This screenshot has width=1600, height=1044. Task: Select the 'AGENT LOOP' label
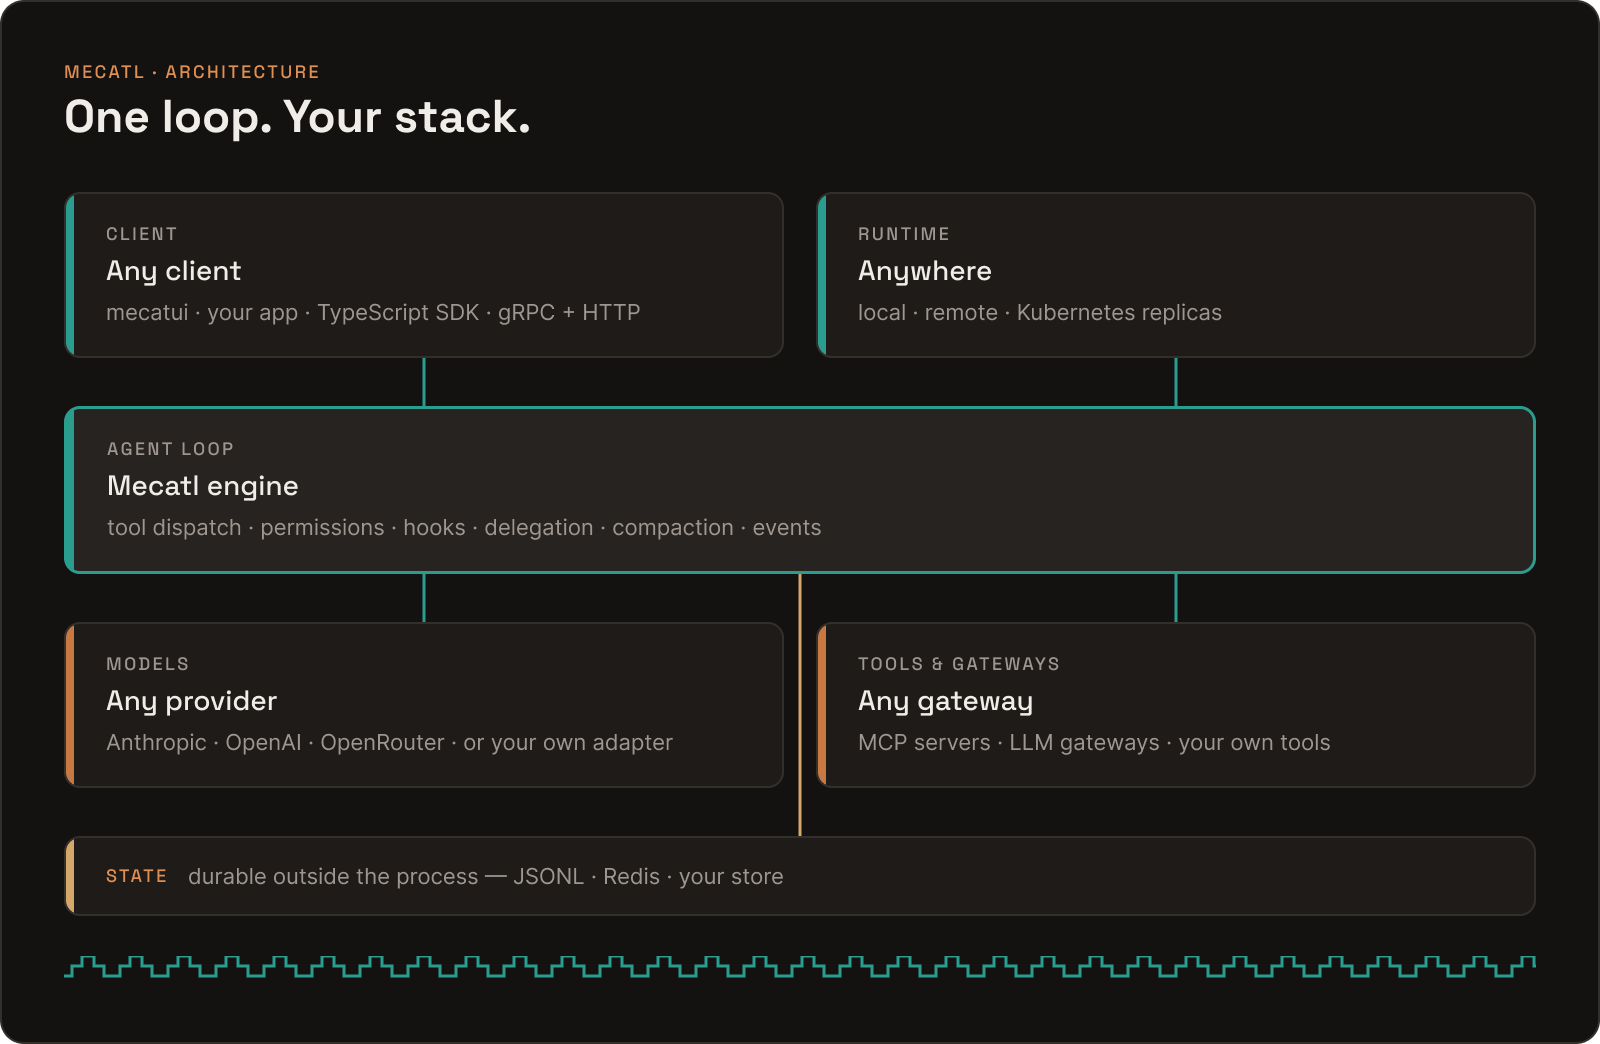(170, 449)
